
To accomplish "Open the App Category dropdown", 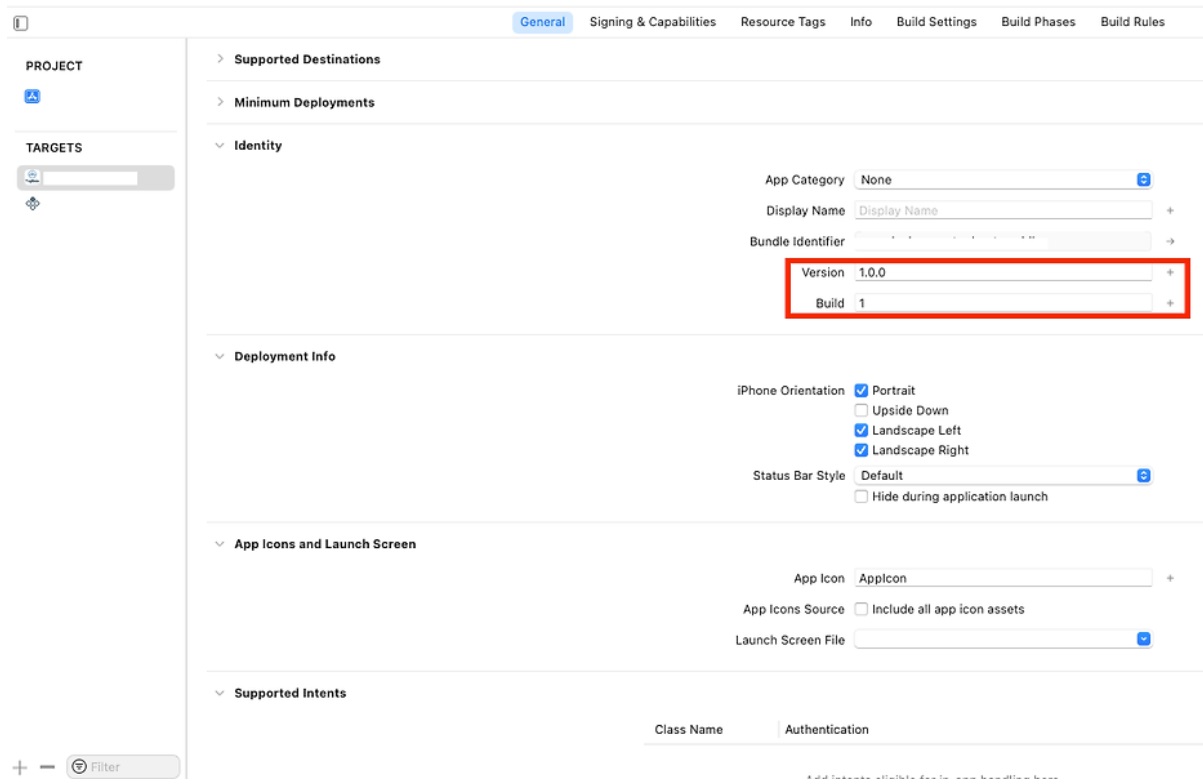I will (x=1004, y=180).
